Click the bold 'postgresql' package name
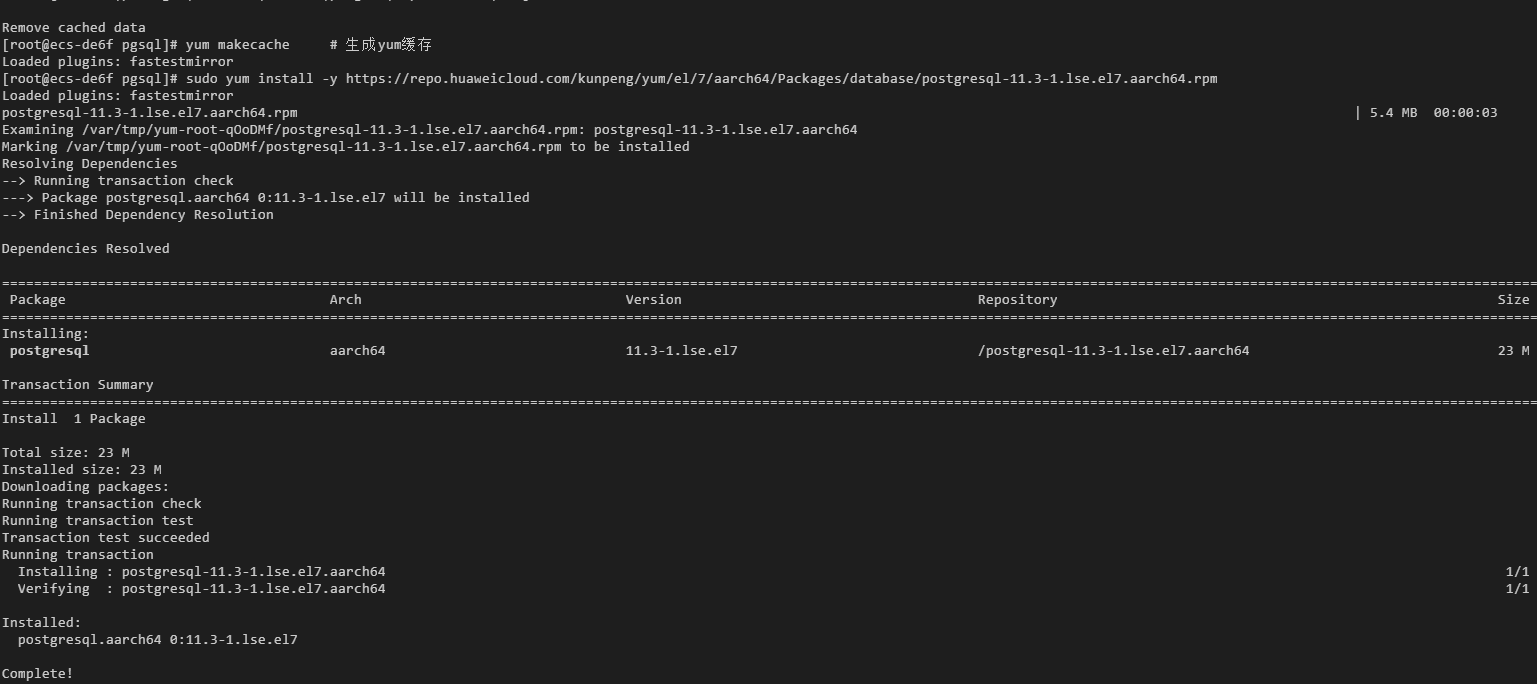The image size is (1537, 684). tap(49, 350)
